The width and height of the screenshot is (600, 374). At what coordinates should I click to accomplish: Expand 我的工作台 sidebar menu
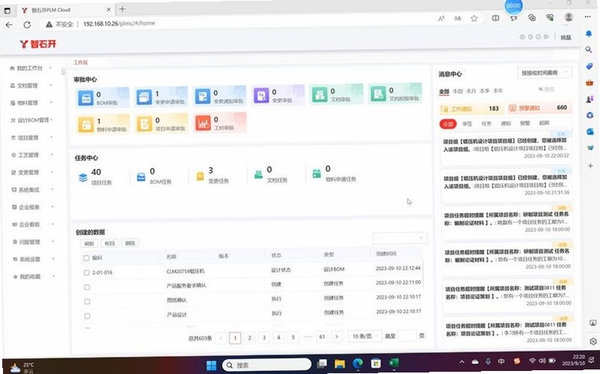(31, 68)
